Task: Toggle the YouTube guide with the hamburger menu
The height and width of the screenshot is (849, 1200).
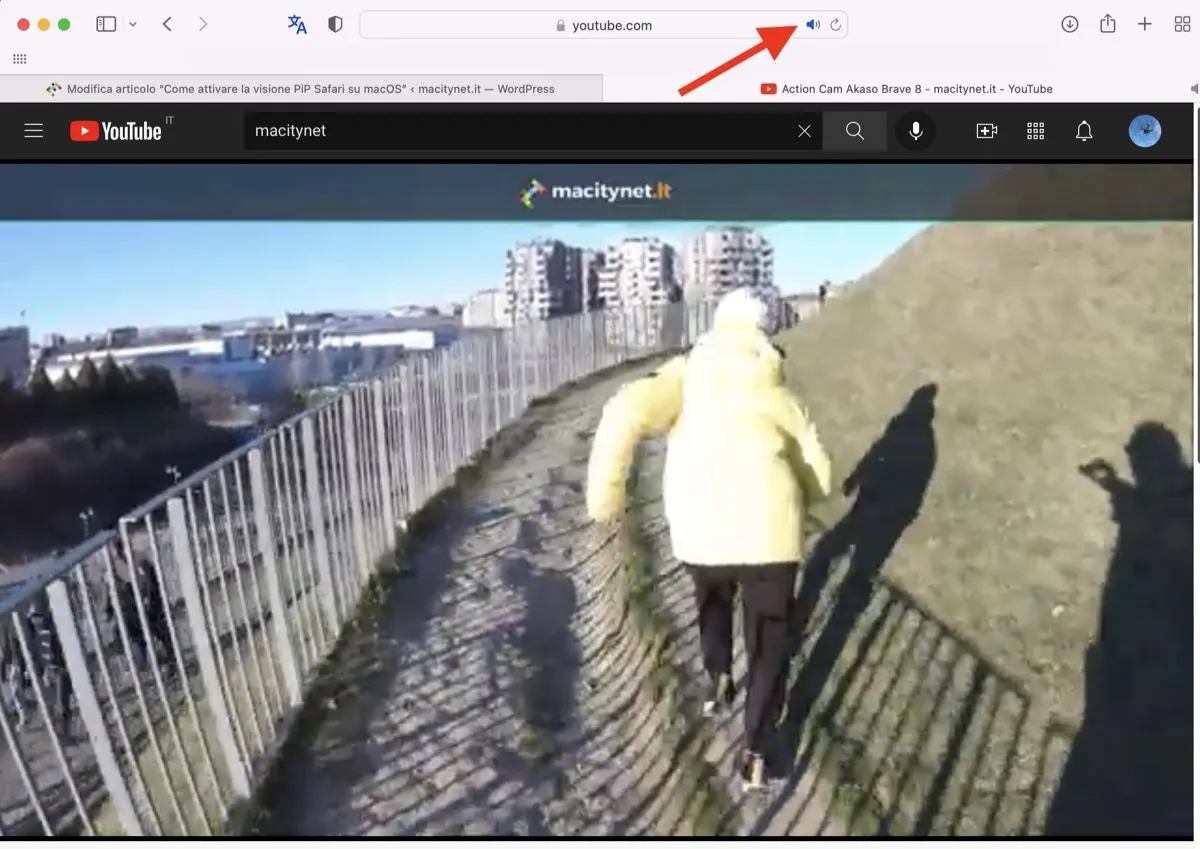Action: tap(33, 130)
